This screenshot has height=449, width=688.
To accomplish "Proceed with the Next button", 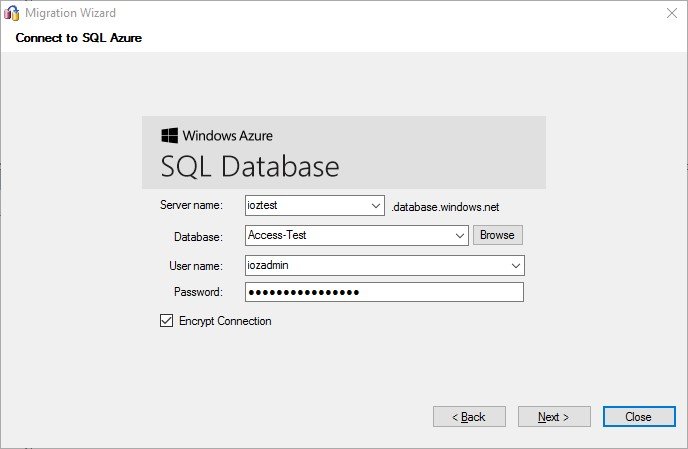I will click(x=554, y=417).
